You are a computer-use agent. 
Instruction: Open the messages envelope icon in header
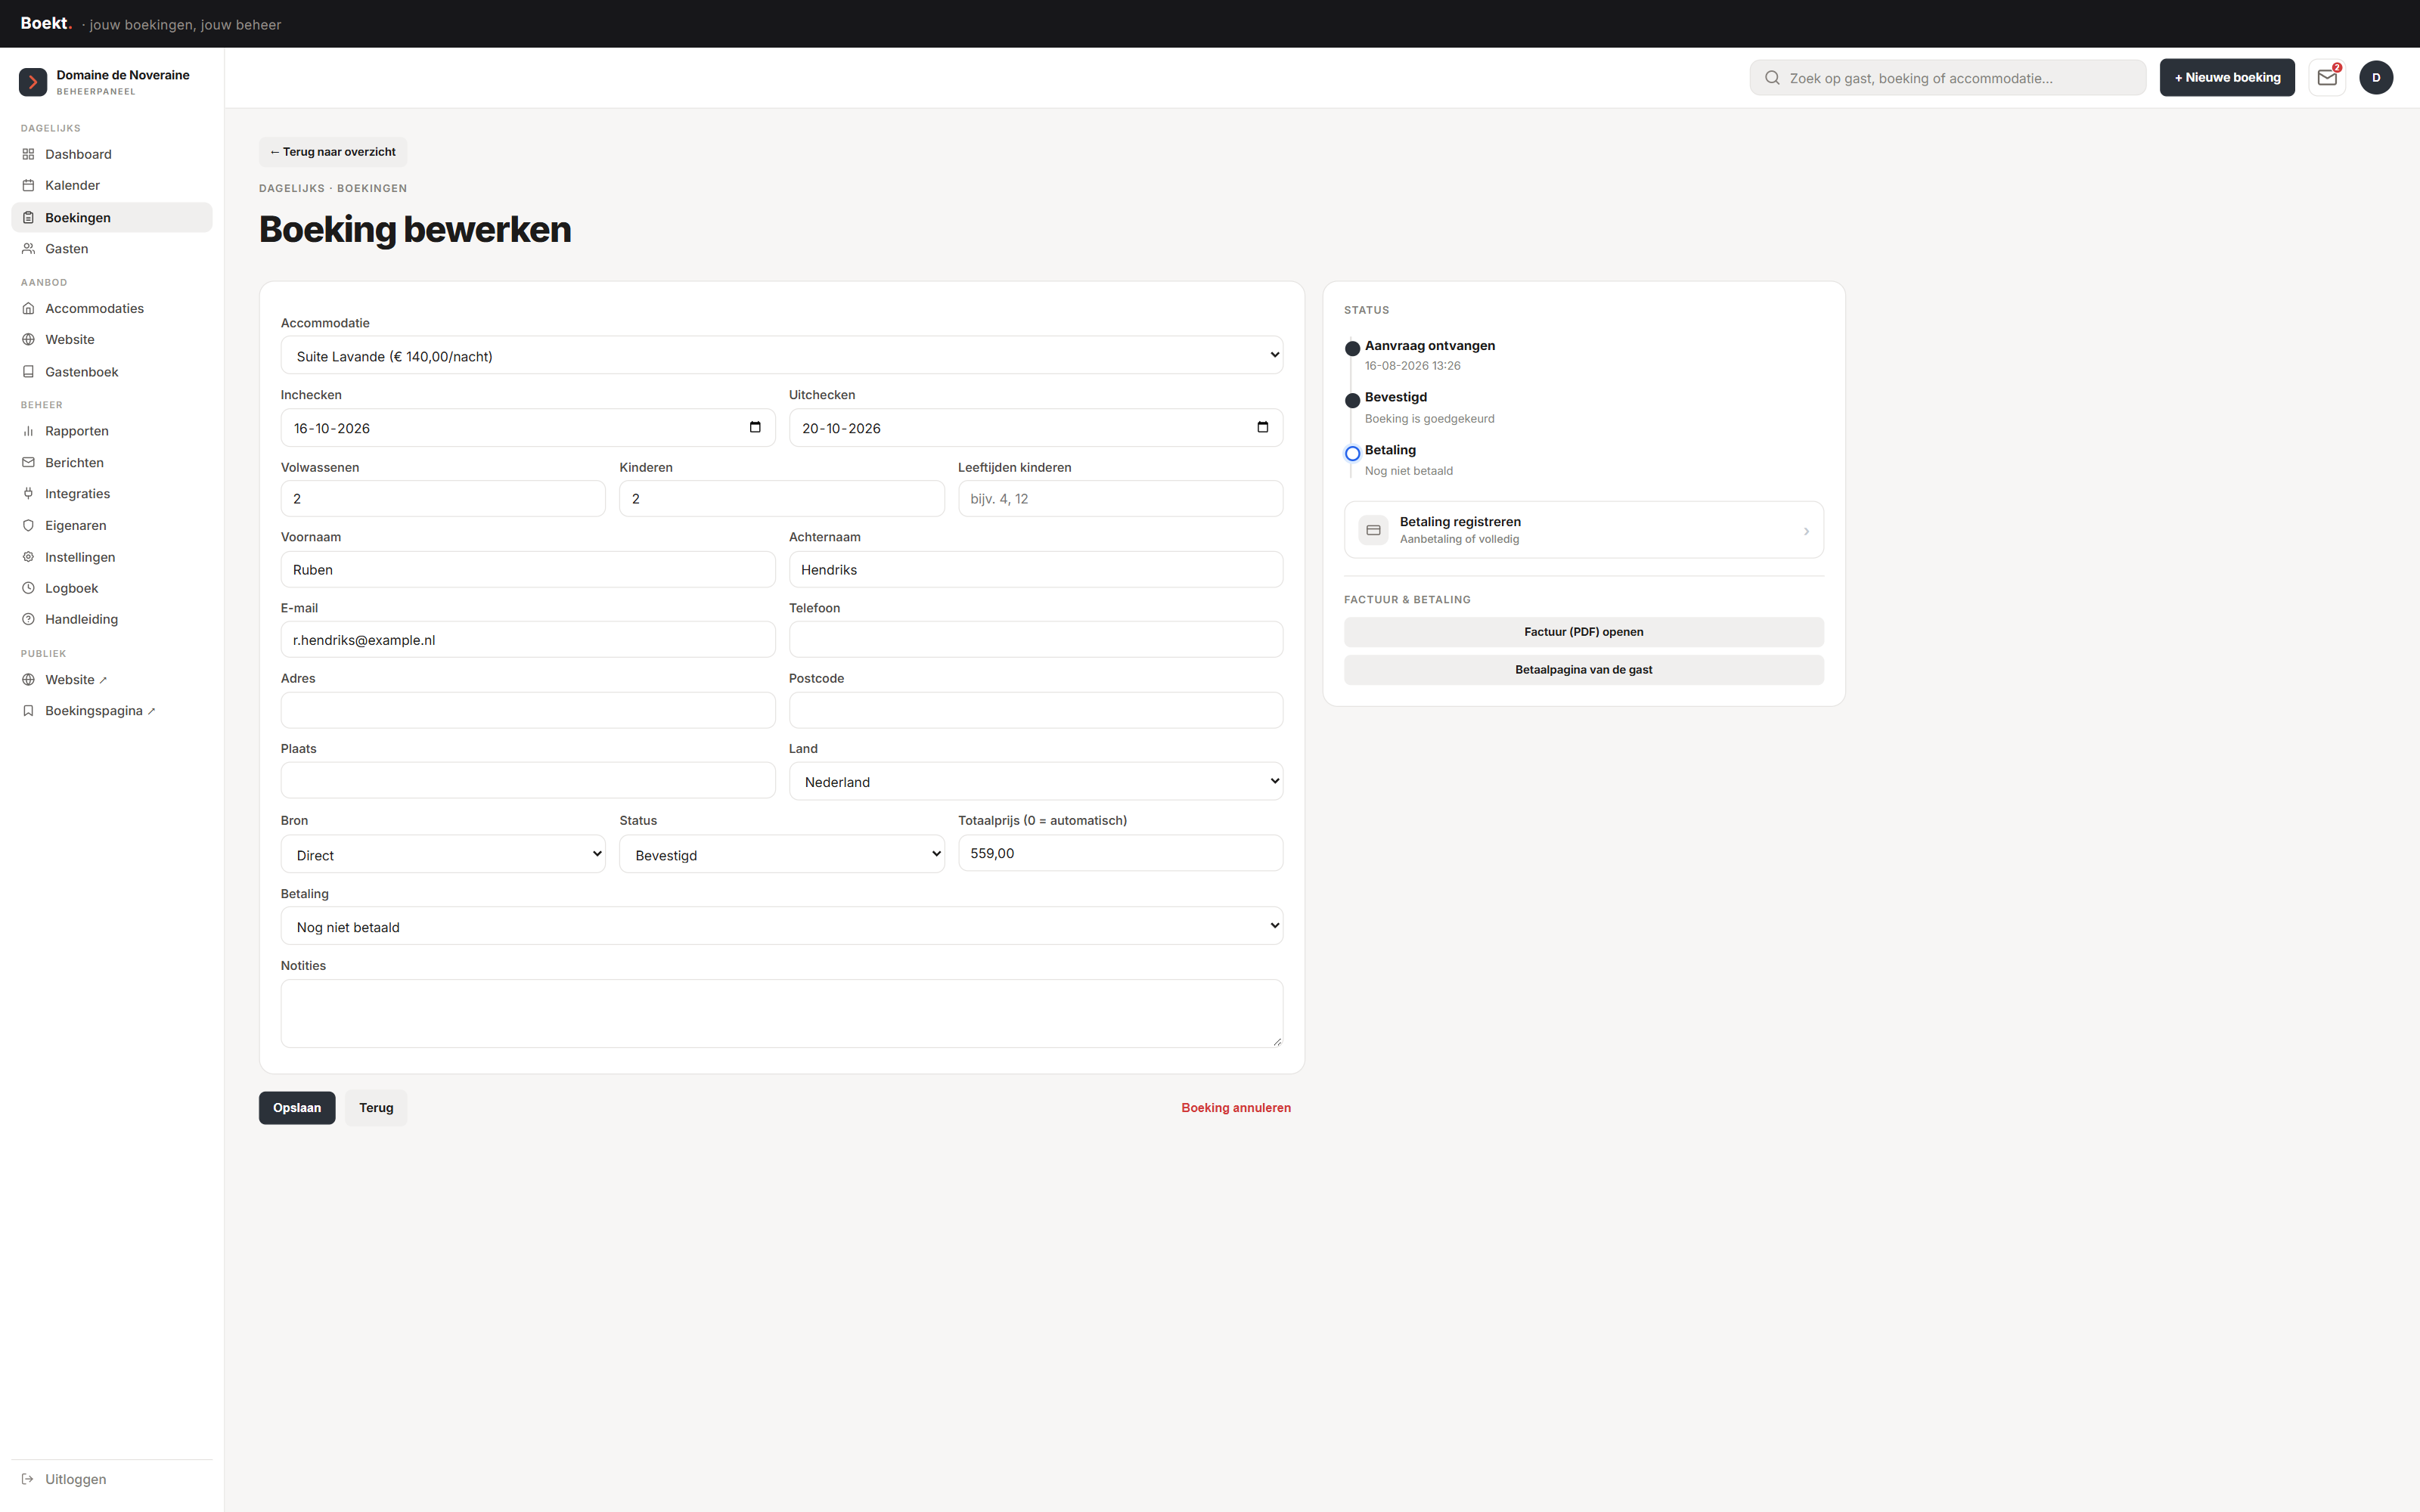tap(2327, 78)
